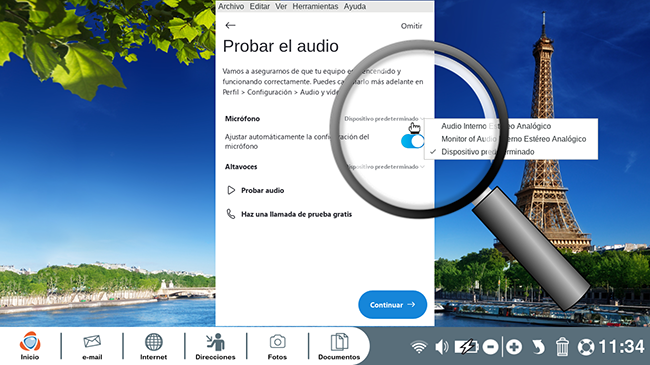Click the Probar audio label
The width and height of the screenshot is (650, 365).
pos(262,190)
